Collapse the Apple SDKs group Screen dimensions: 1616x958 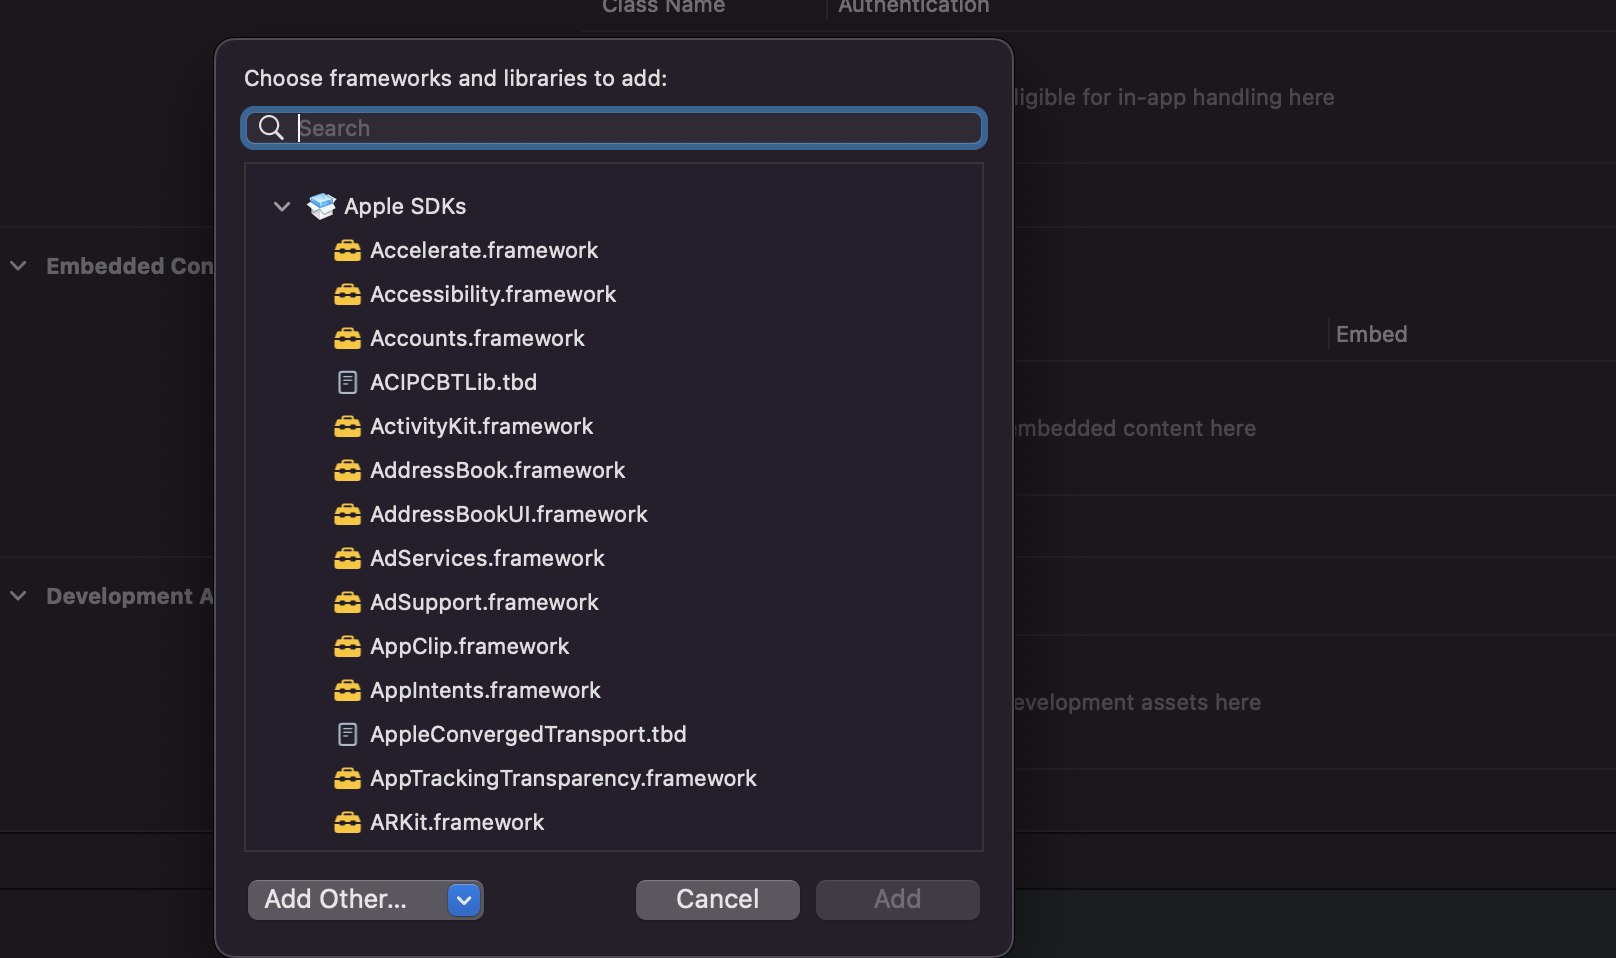click(281, 206)
